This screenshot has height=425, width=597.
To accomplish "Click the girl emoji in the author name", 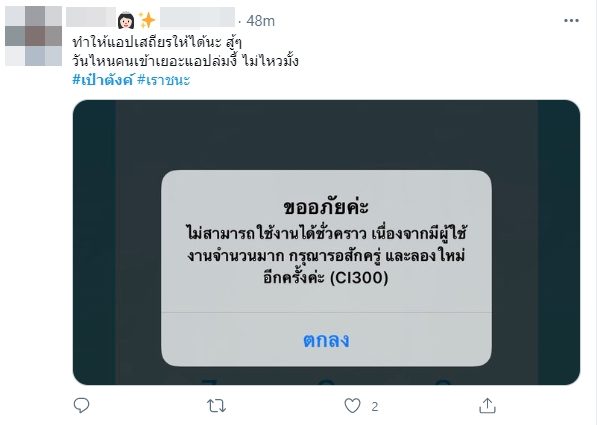I will pos(126,21).
